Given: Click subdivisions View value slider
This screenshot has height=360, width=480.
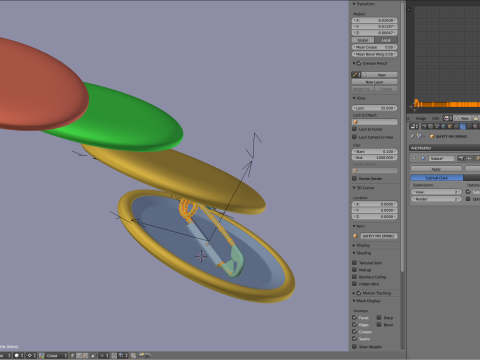Looking at the screenshot, I should pyautogui.click(x=436, y=192).
